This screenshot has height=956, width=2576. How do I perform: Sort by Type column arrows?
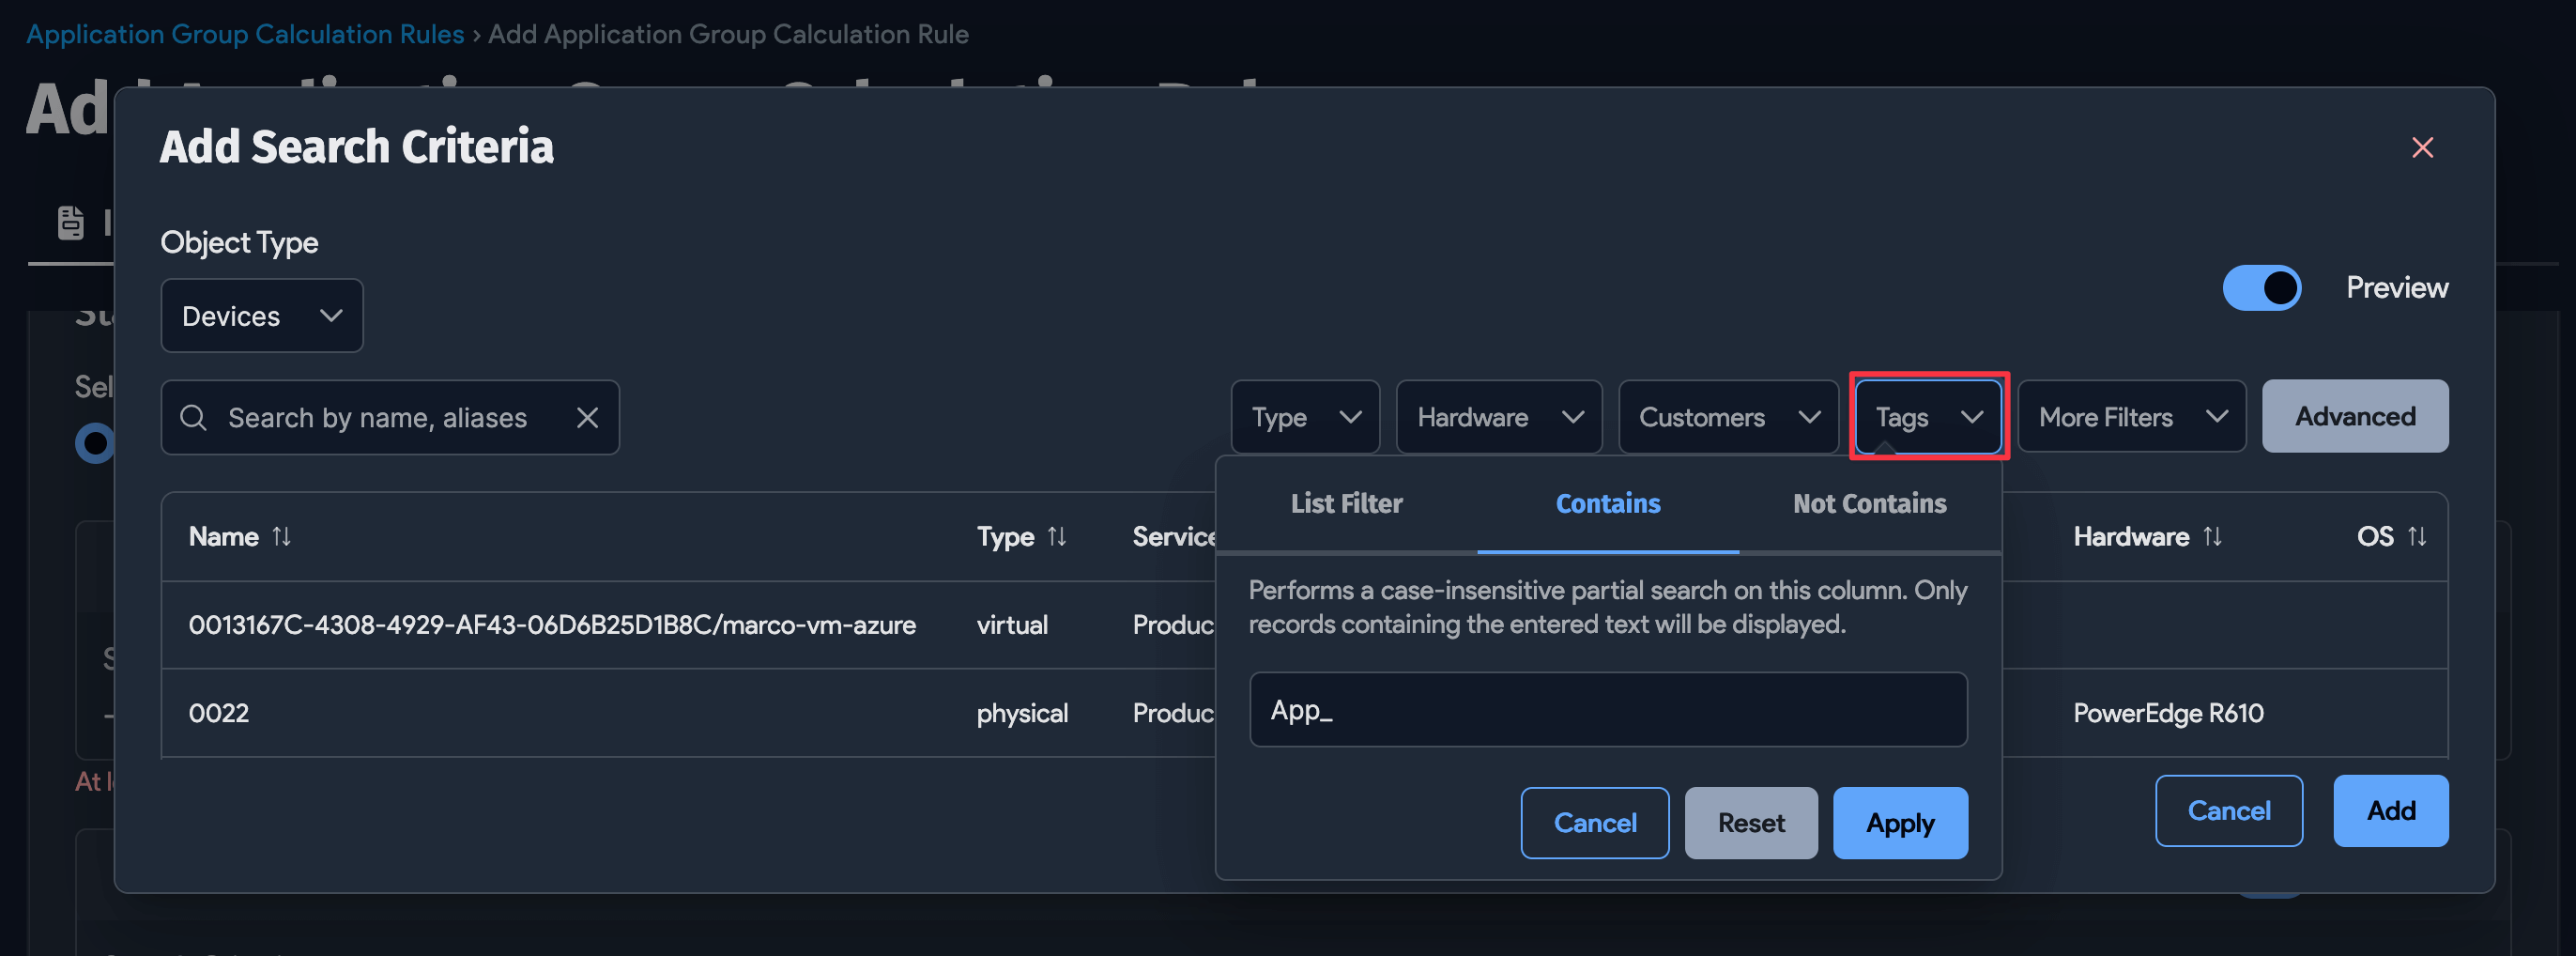pos(1057,537)
